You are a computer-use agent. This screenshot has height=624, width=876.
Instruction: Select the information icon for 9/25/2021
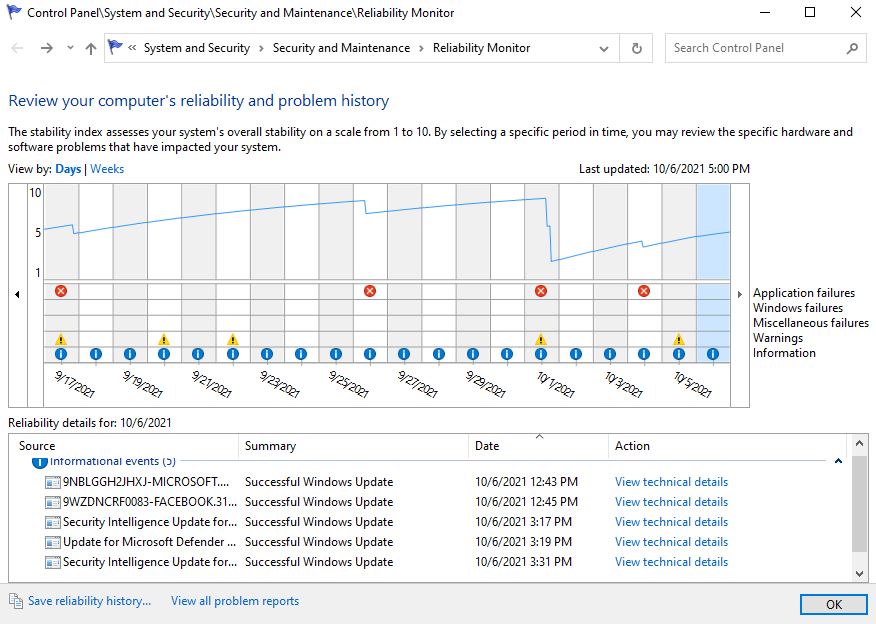coord(336,354)
